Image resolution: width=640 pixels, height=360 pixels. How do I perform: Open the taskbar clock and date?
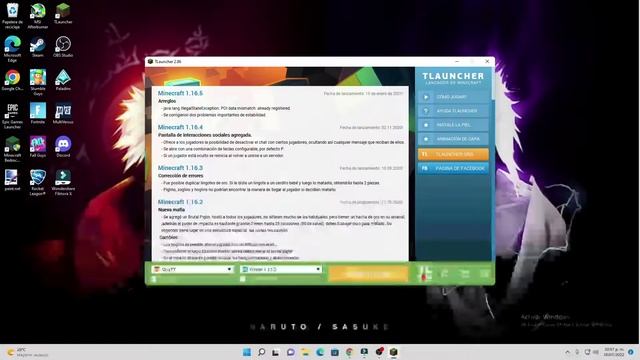point(613,352)
